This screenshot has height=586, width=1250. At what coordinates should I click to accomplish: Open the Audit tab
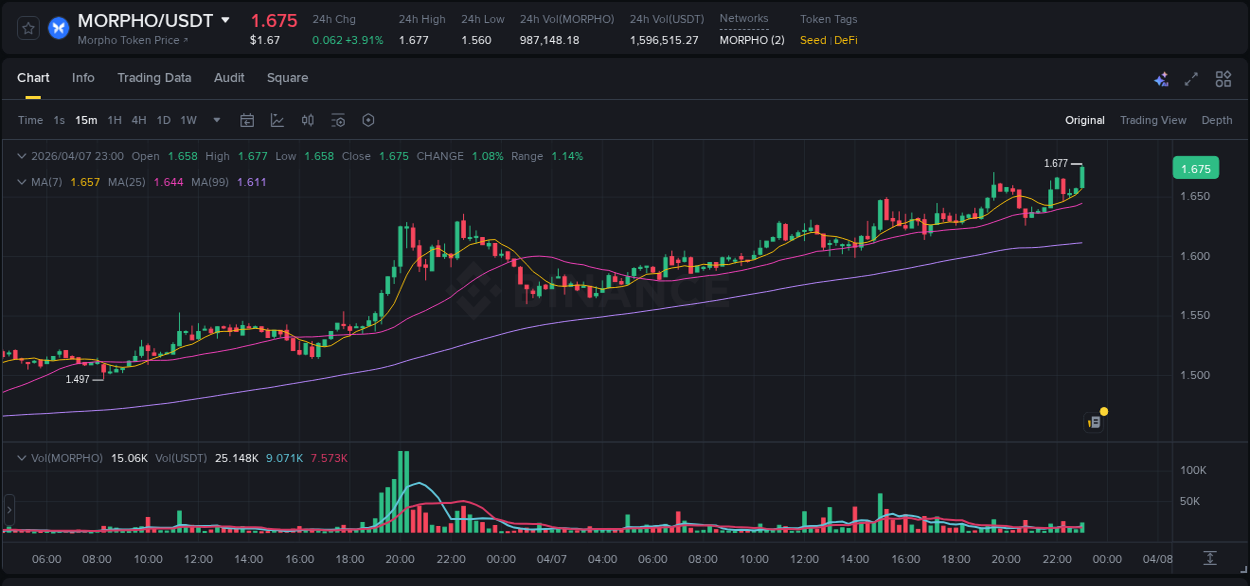tap(229, 78)
